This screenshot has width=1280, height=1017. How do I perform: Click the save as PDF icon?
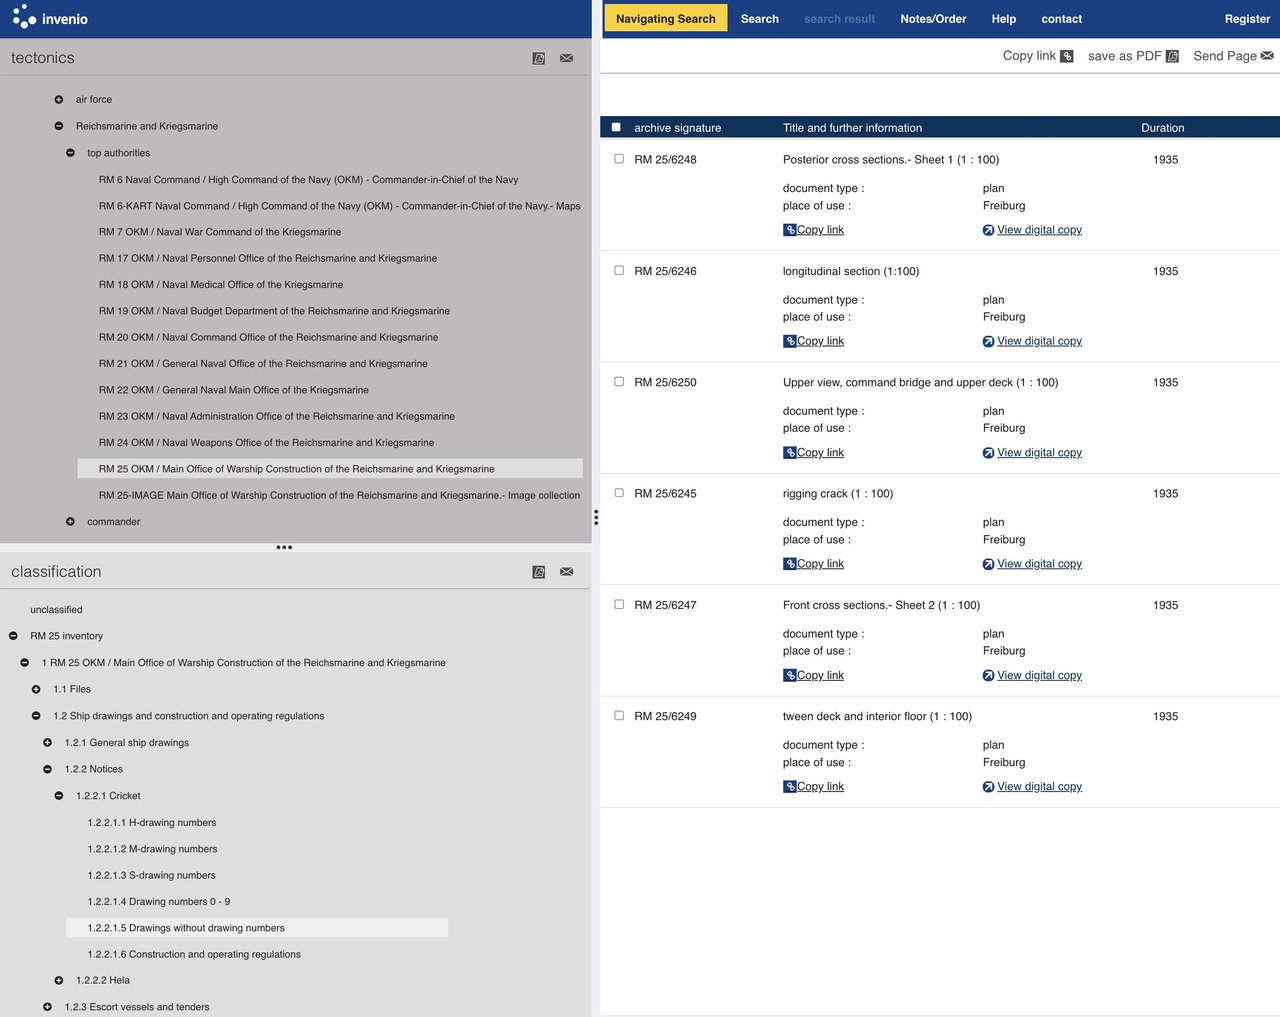pos(1173,56)
